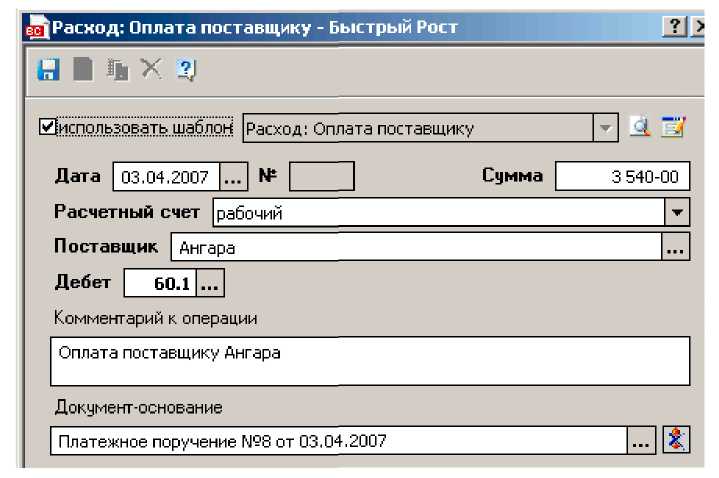Click the comment box Оплата поставщику Ангара

click(x=370, y=361)
